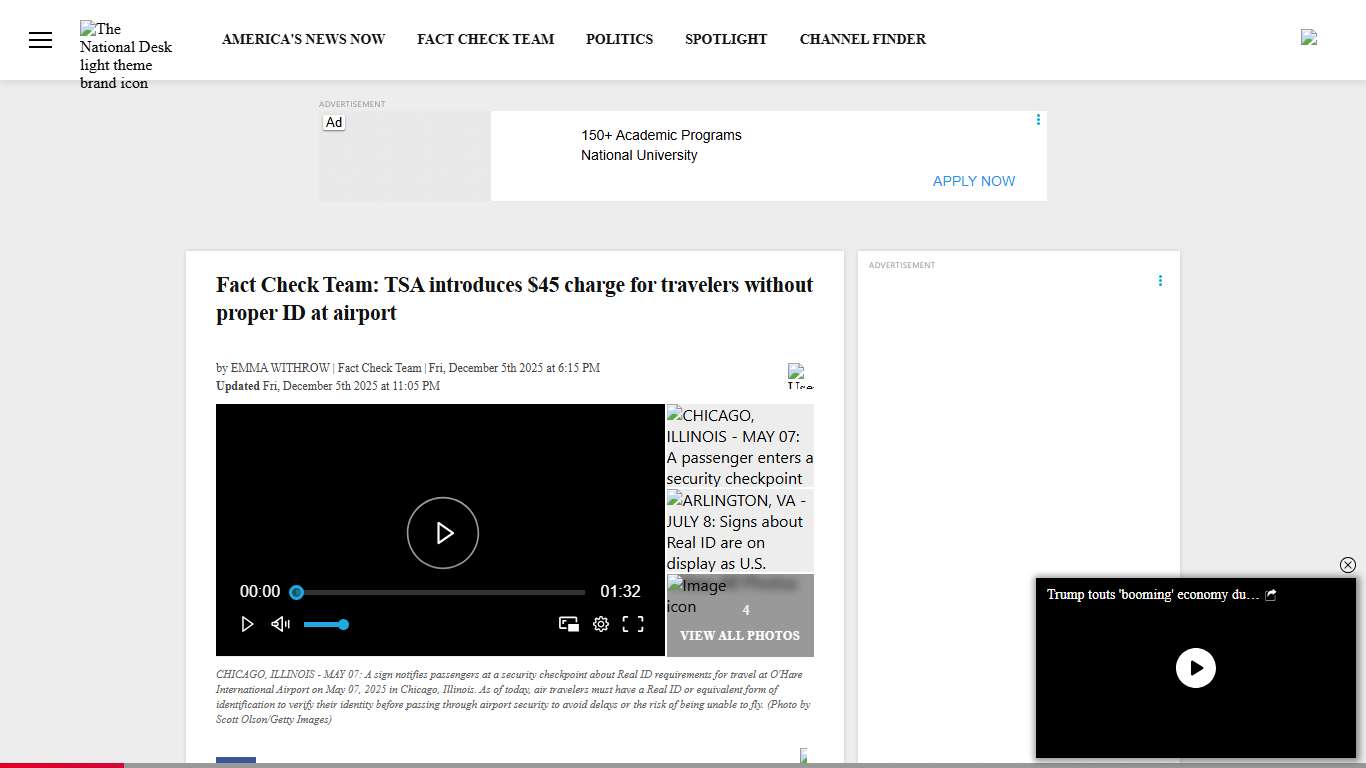Open the ad options three-dot menu on sidebar
This screenshot has height=768, width=1366.
[x=1160, y=280]
